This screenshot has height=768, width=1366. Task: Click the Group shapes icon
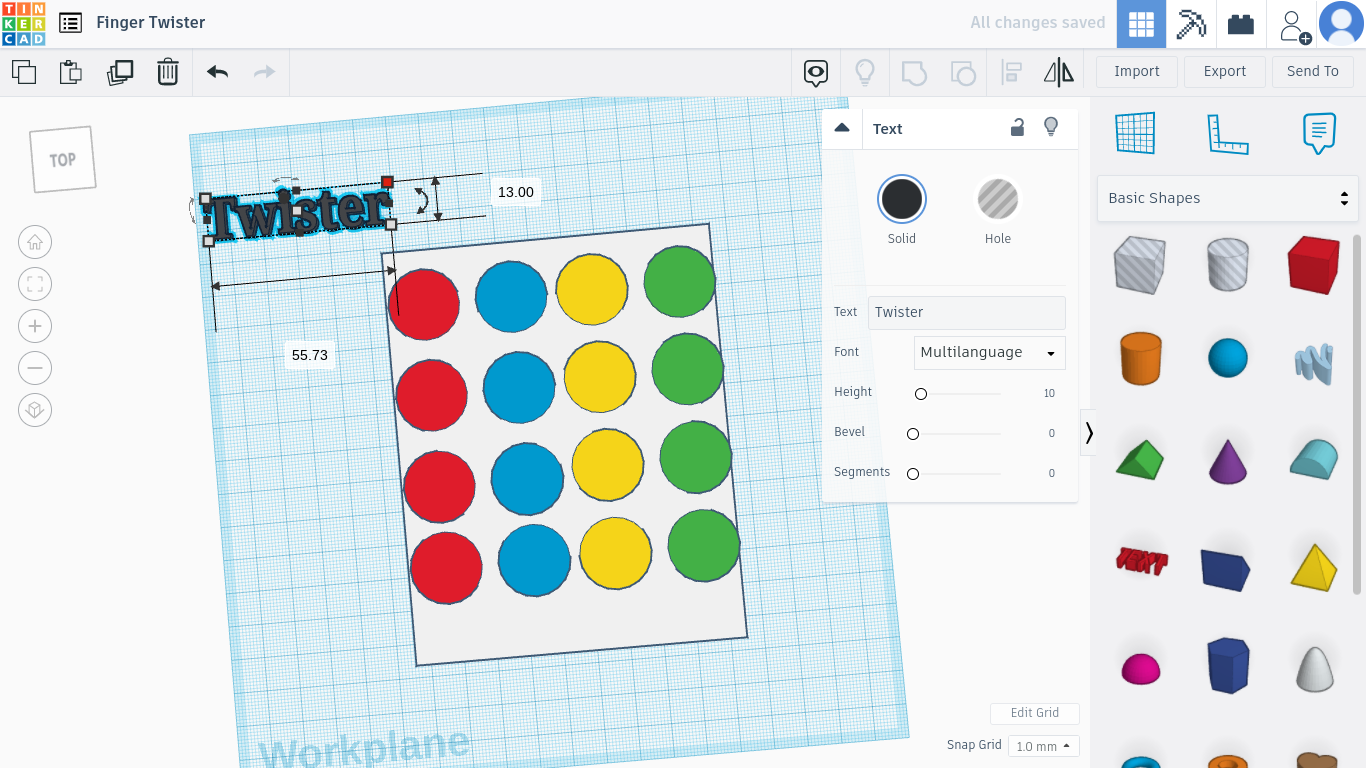click(x=914, y=72)
